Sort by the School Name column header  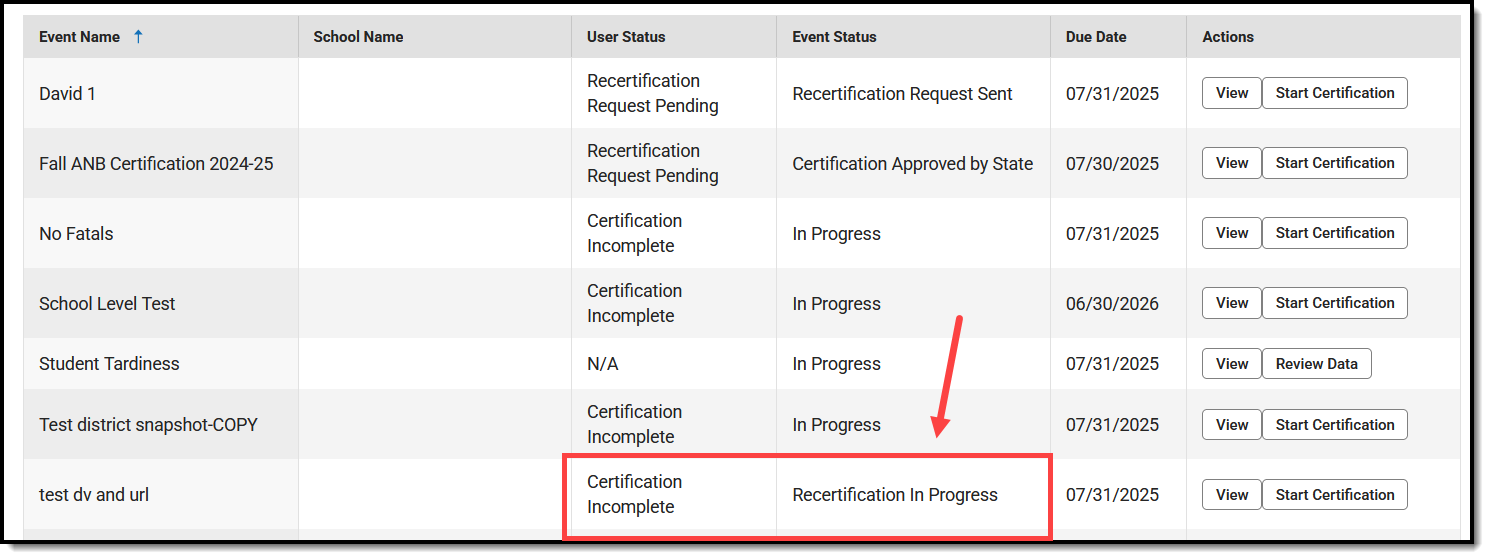point(358,37)
